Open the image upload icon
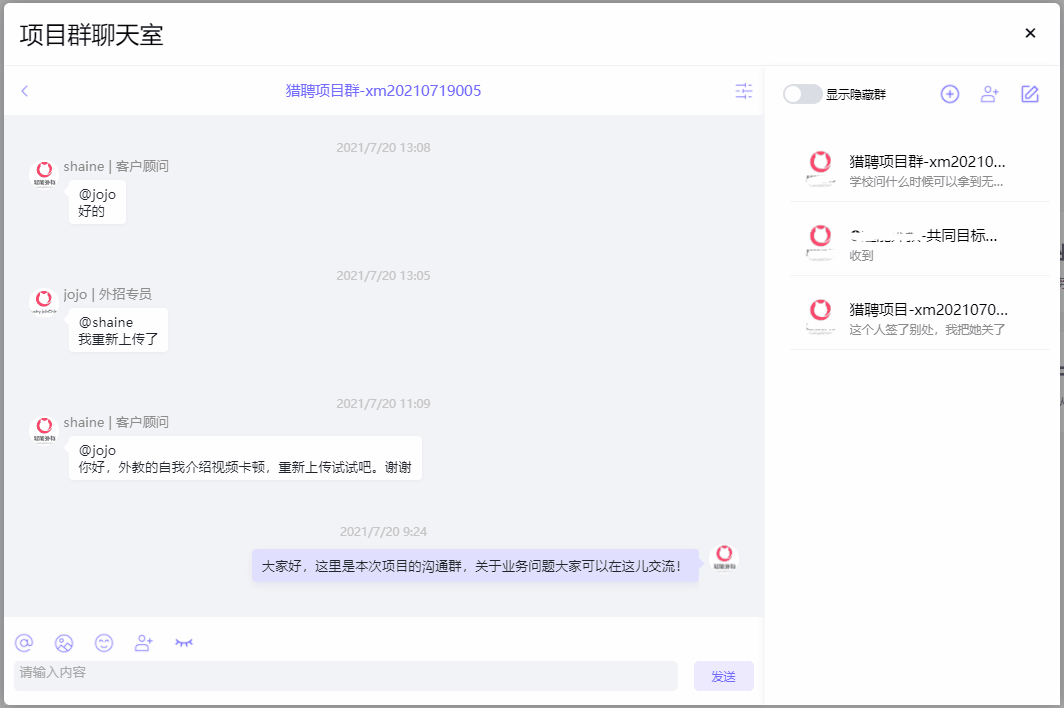Image resolution: width=1064 pixels, height=708 pixels. coord(64,643)
